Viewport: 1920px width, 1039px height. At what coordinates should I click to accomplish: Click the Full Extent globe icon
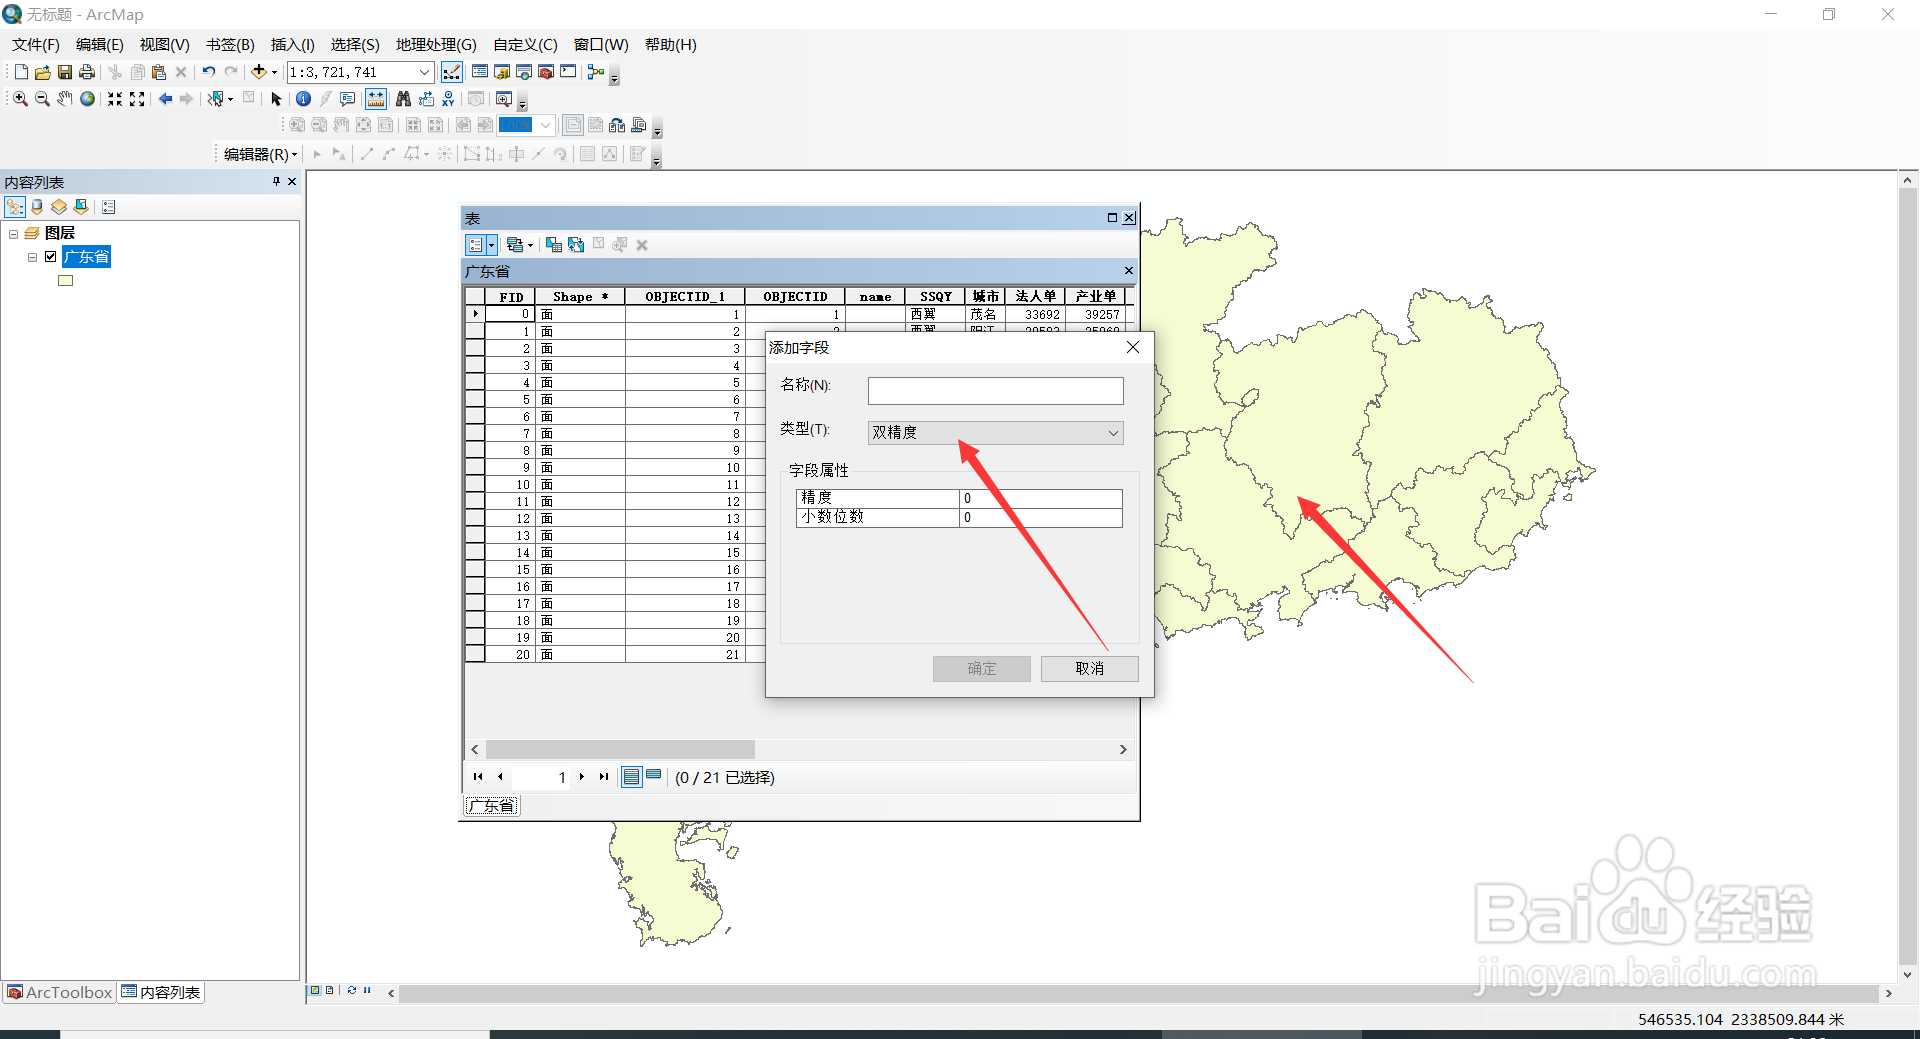87,99
